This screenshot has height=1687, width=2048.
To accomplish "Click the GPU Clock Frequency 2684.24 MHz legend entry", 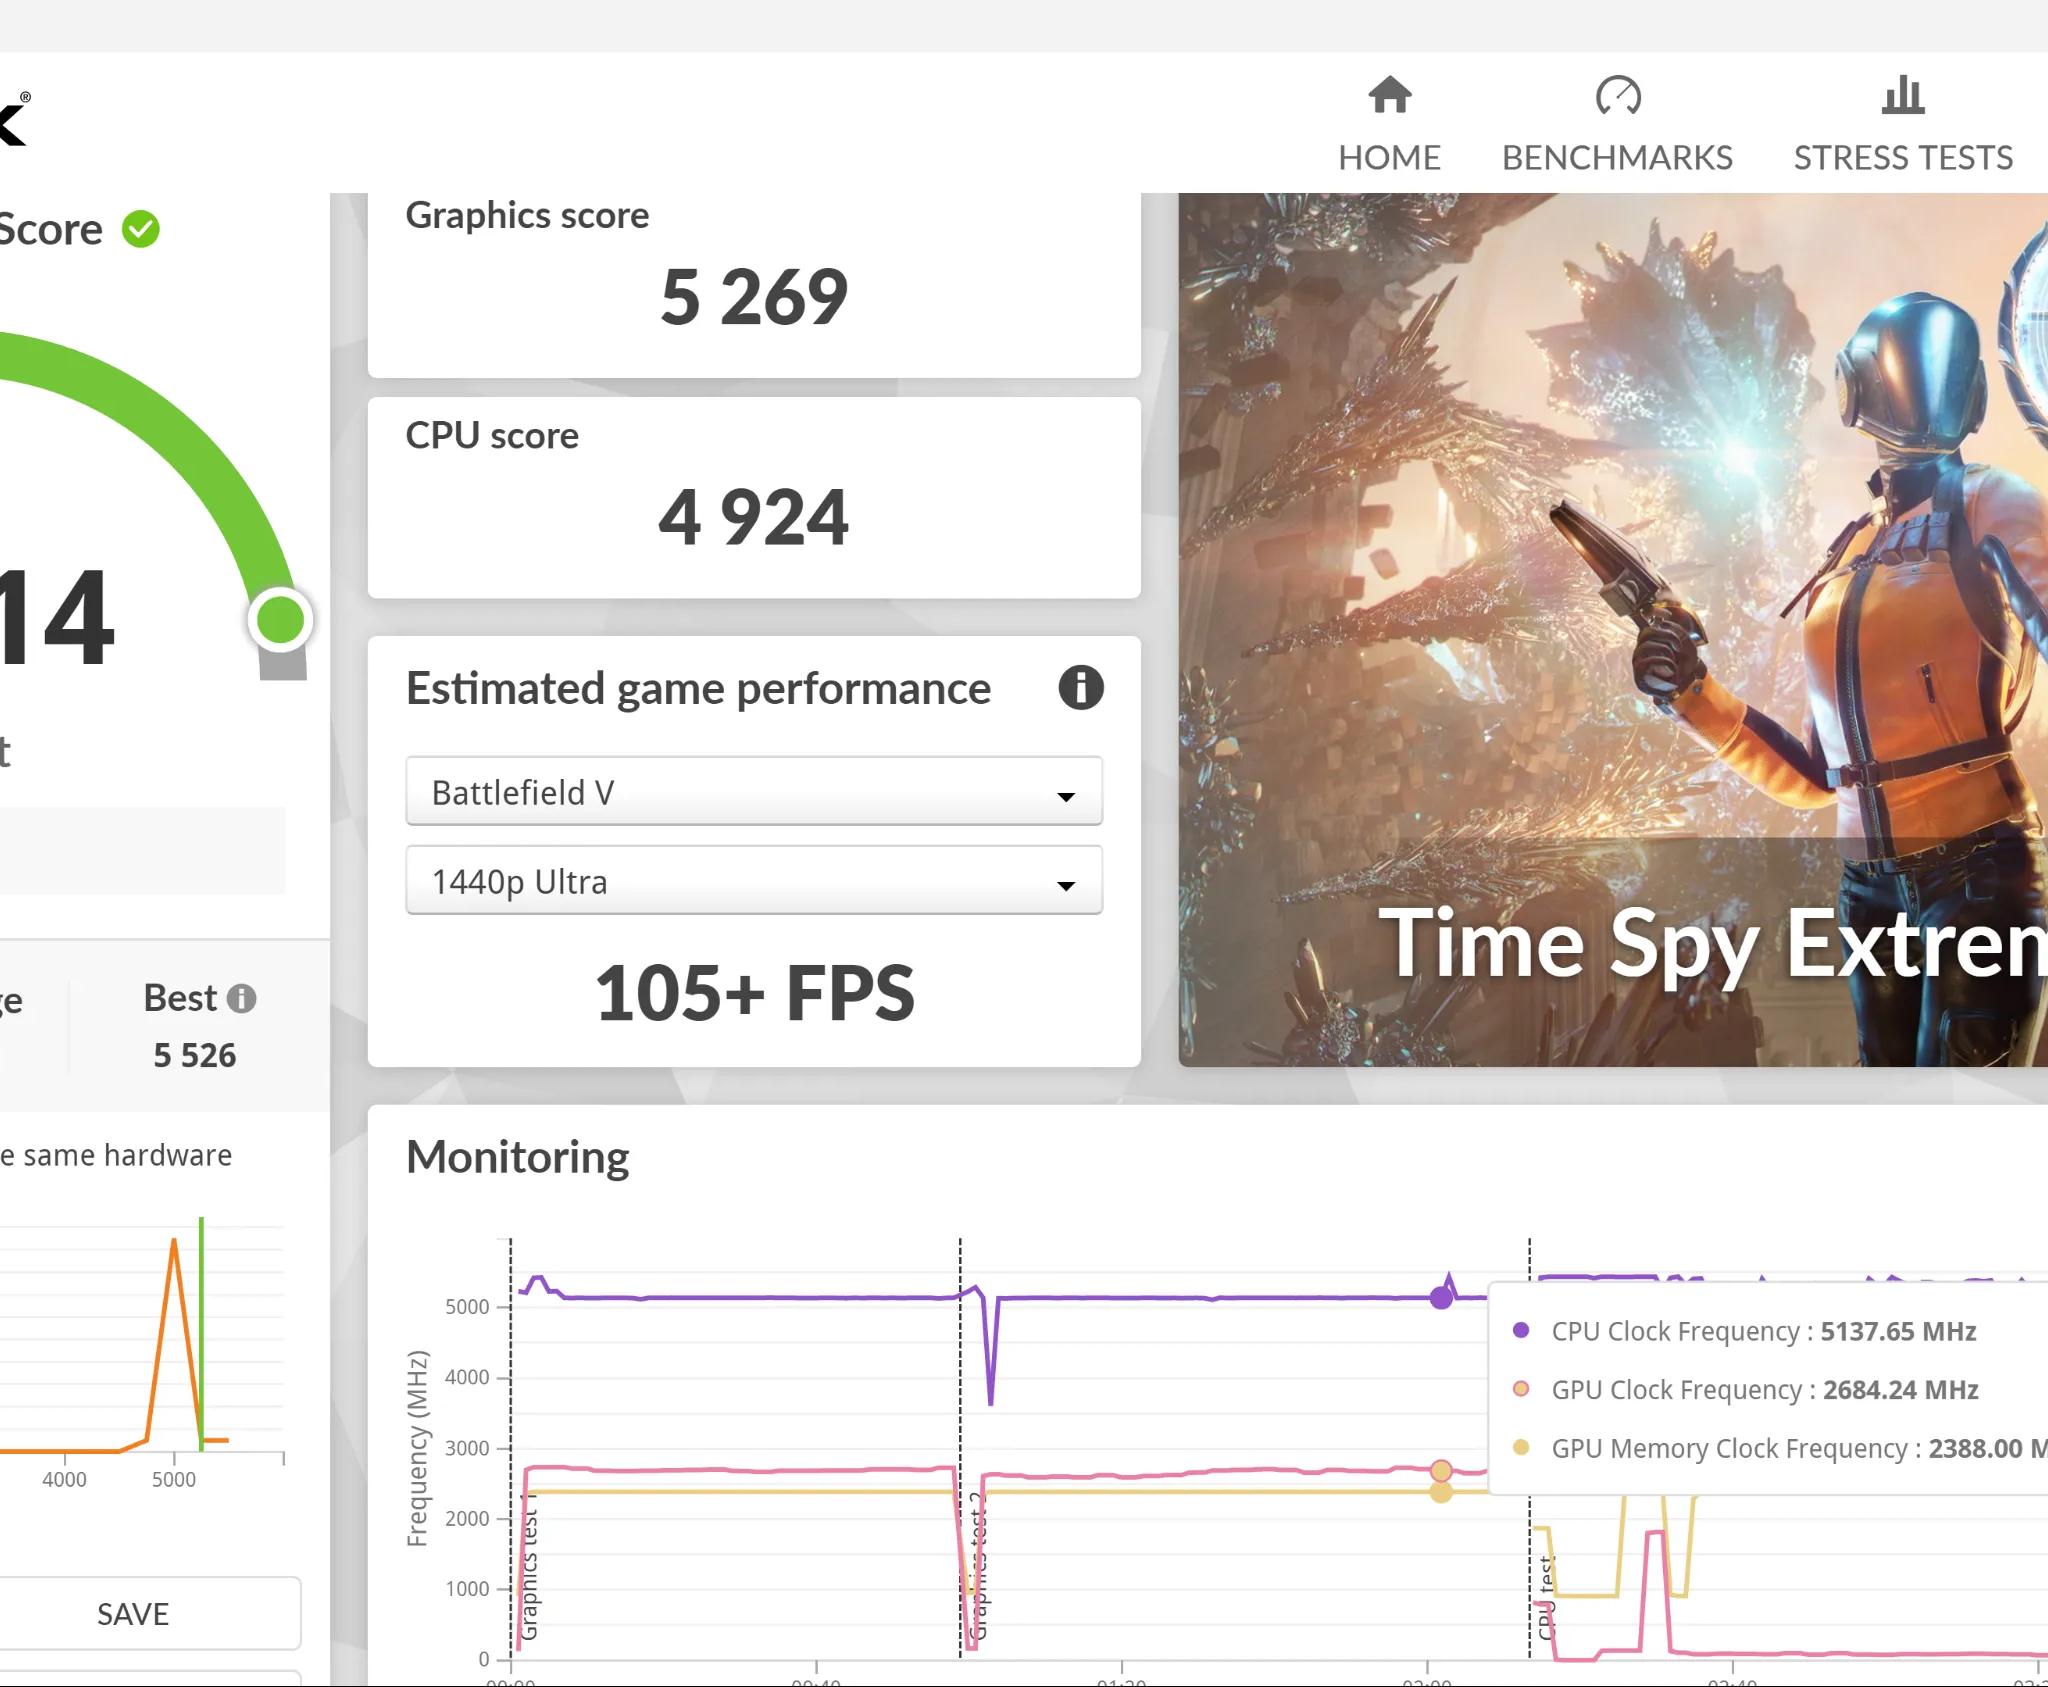I will [x=1746, y=1389].
